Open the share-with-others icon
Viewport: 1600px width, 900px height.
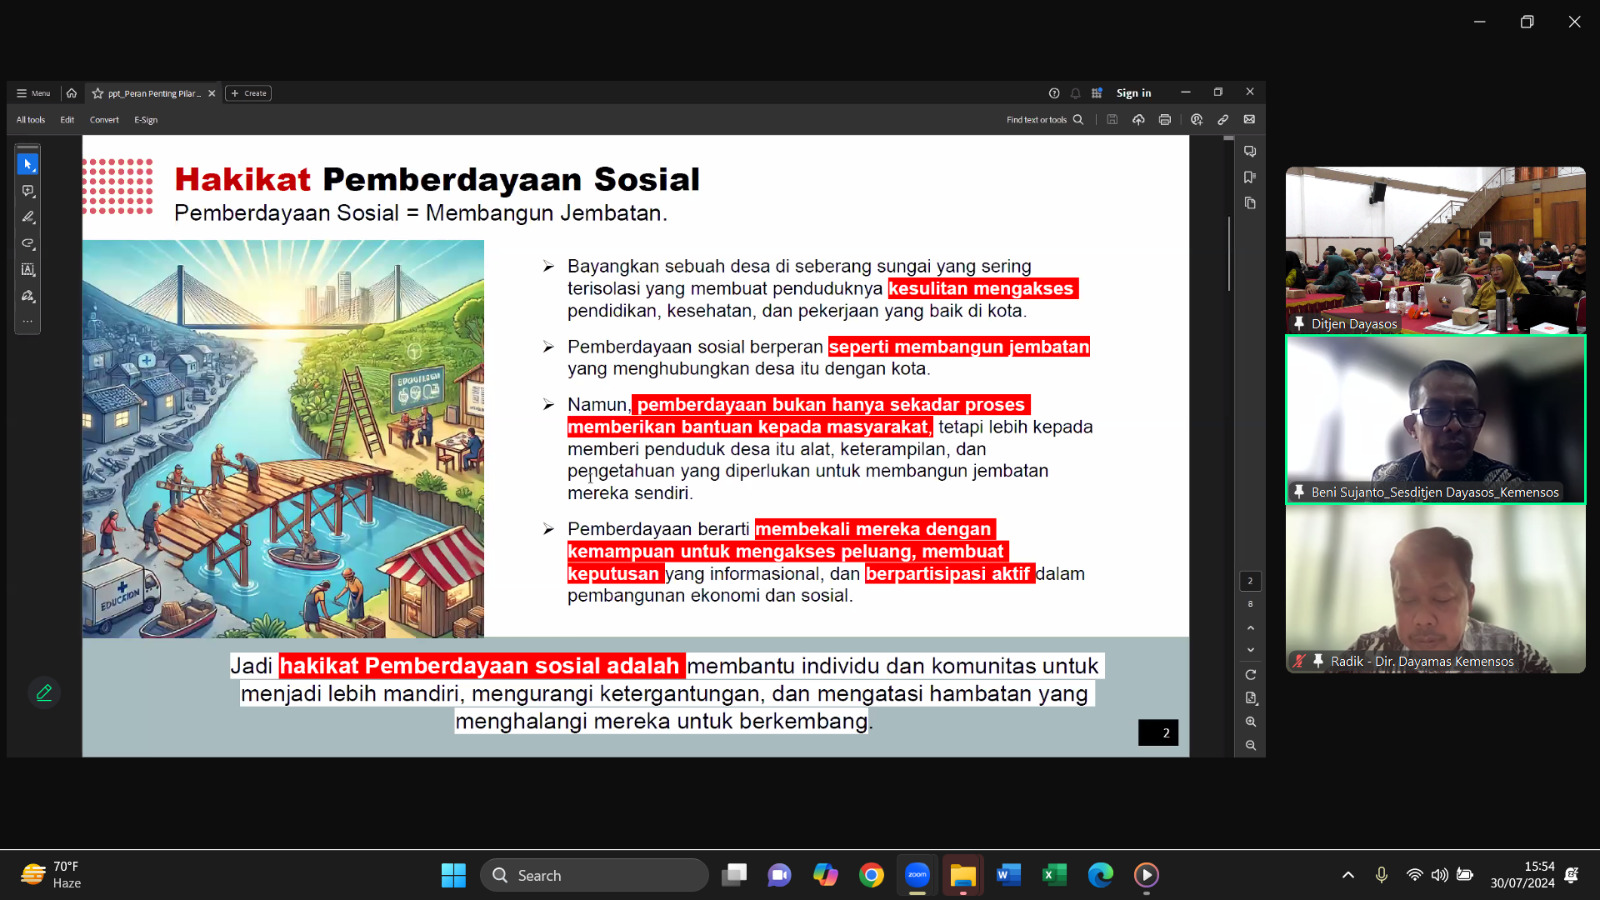click(x=1196, y=120)
